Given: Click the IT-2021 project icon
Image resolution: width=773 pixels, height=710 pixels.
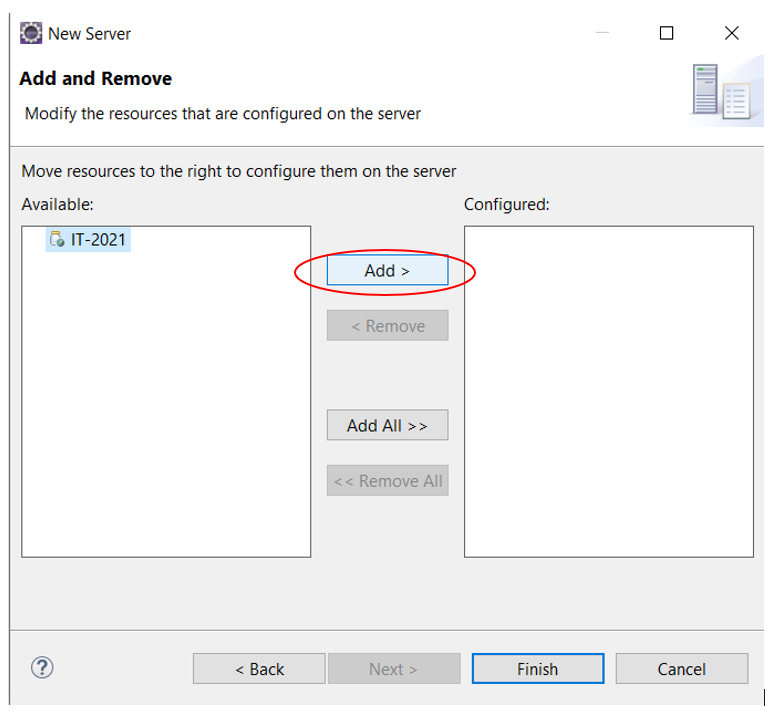Looking at the screenshot, I should [x=57, y=239].
